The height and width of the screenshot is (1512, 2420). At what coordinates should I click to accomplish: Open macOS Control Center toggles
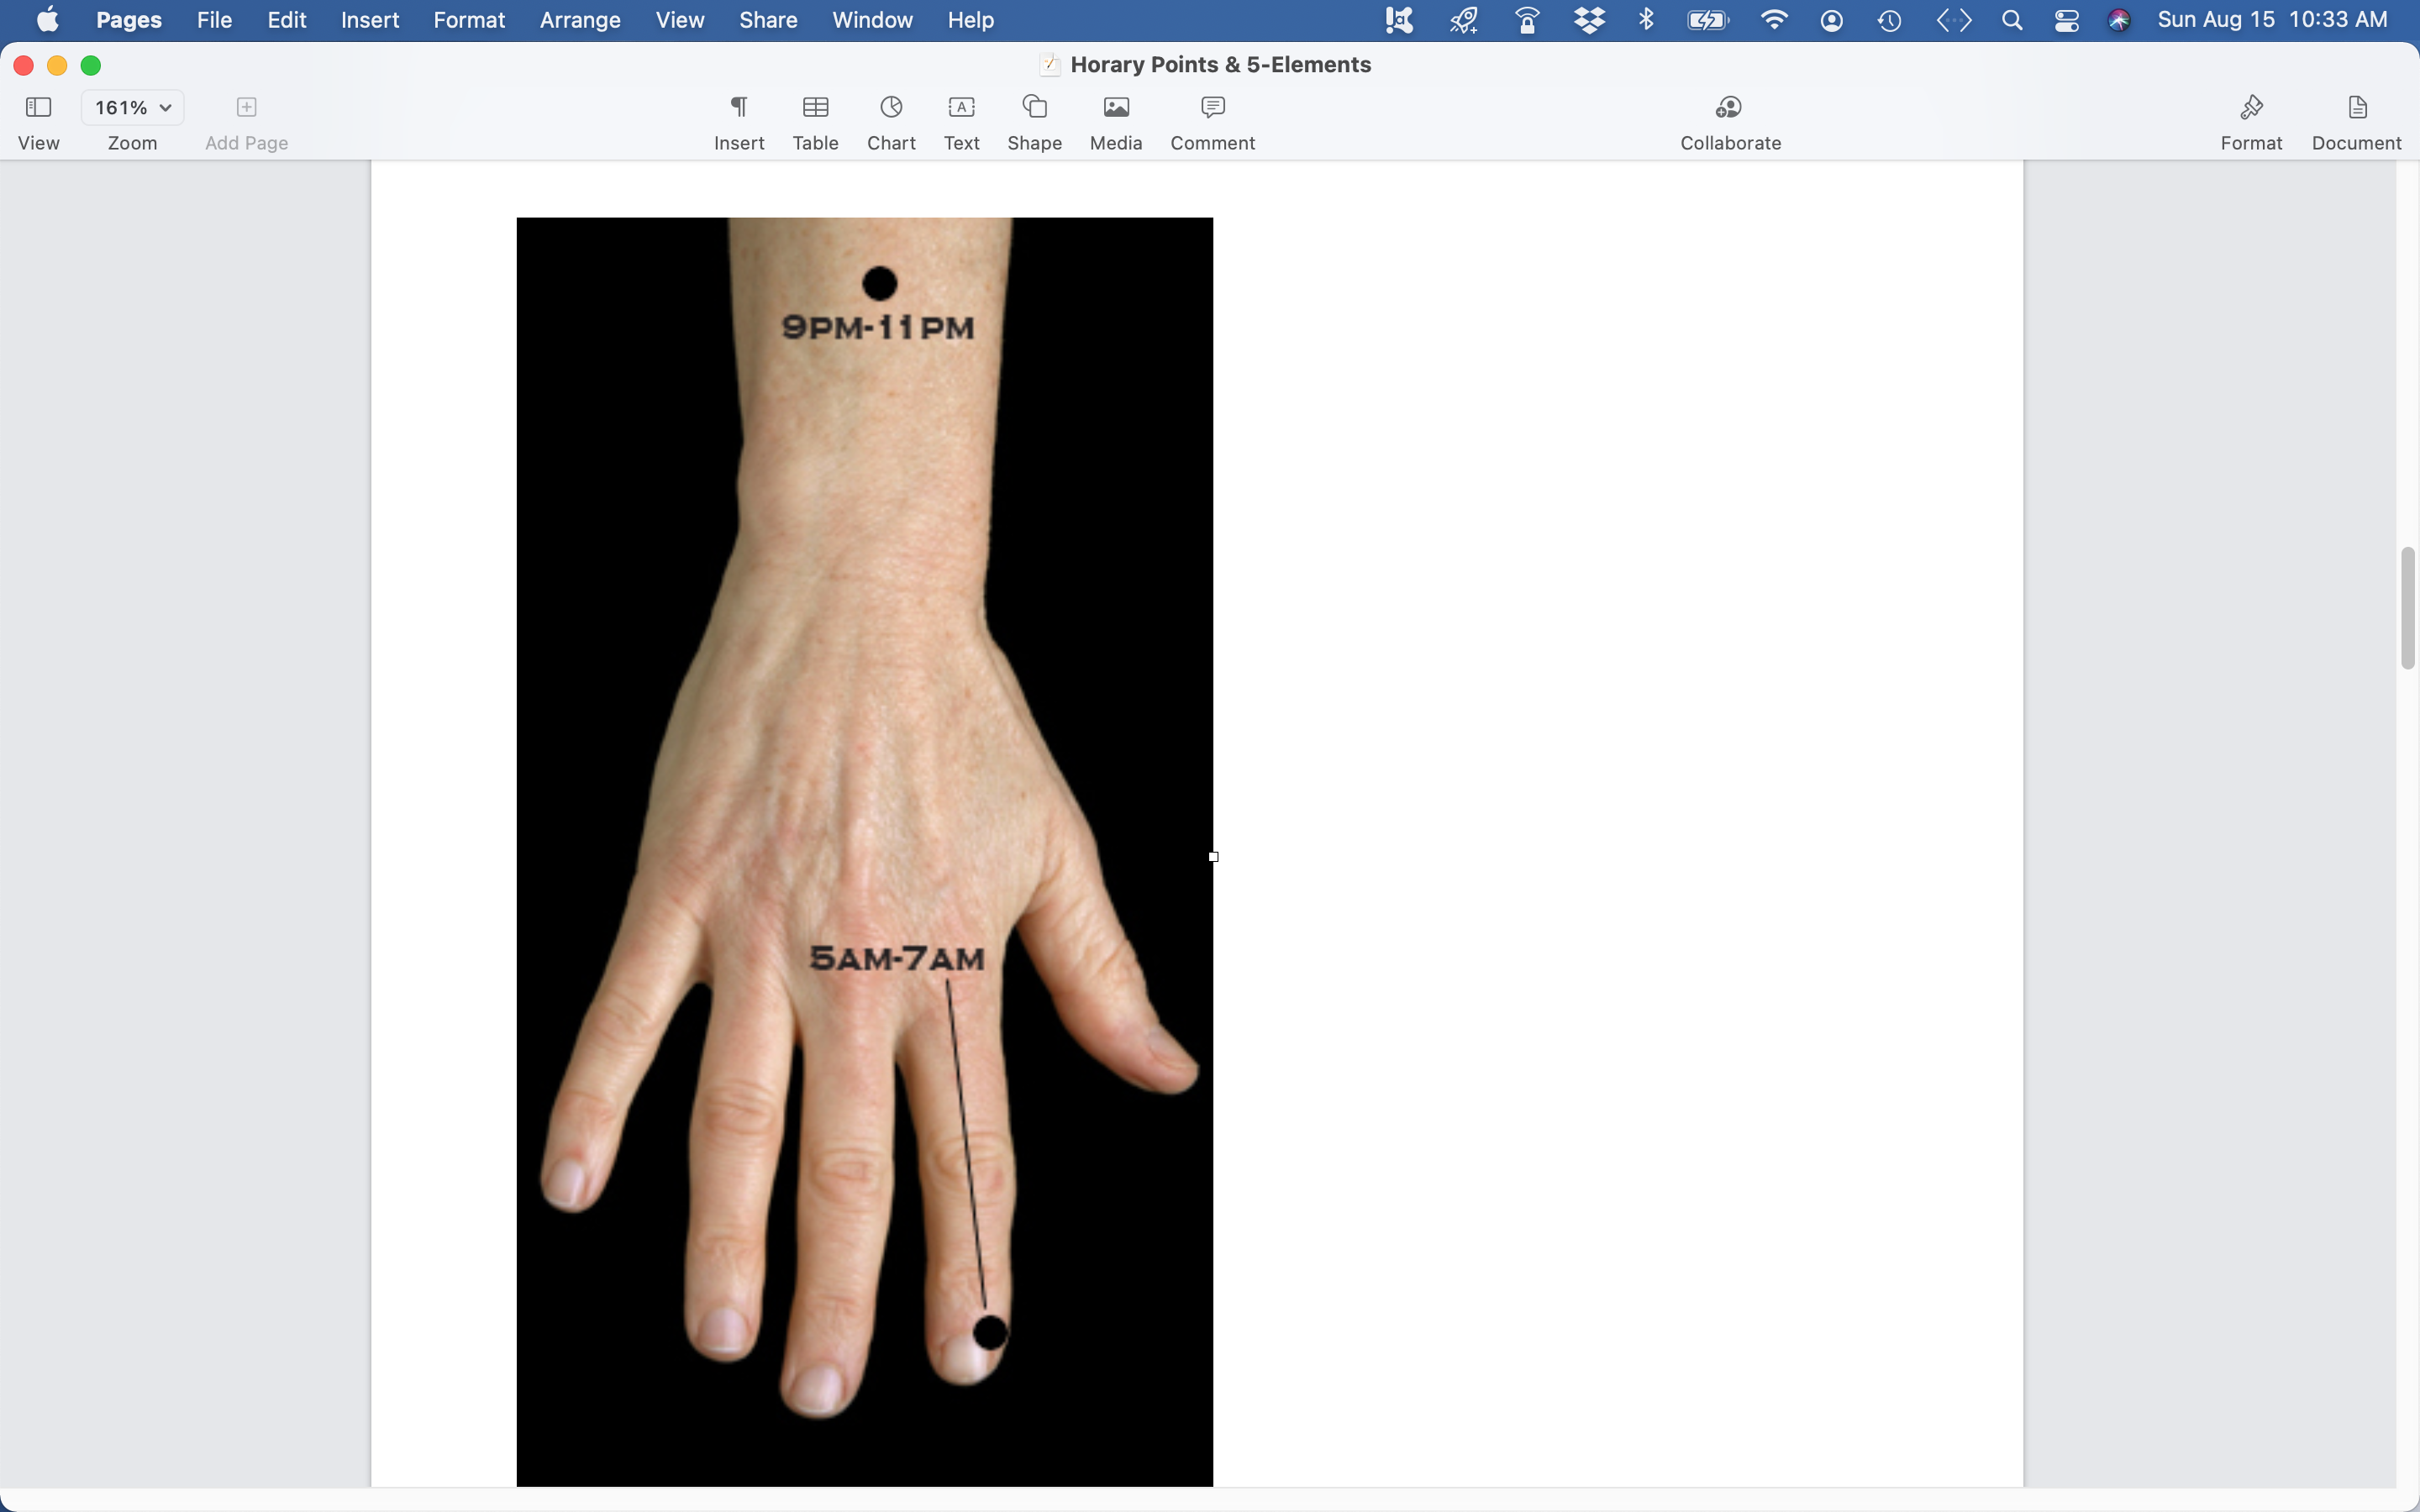2066,20
